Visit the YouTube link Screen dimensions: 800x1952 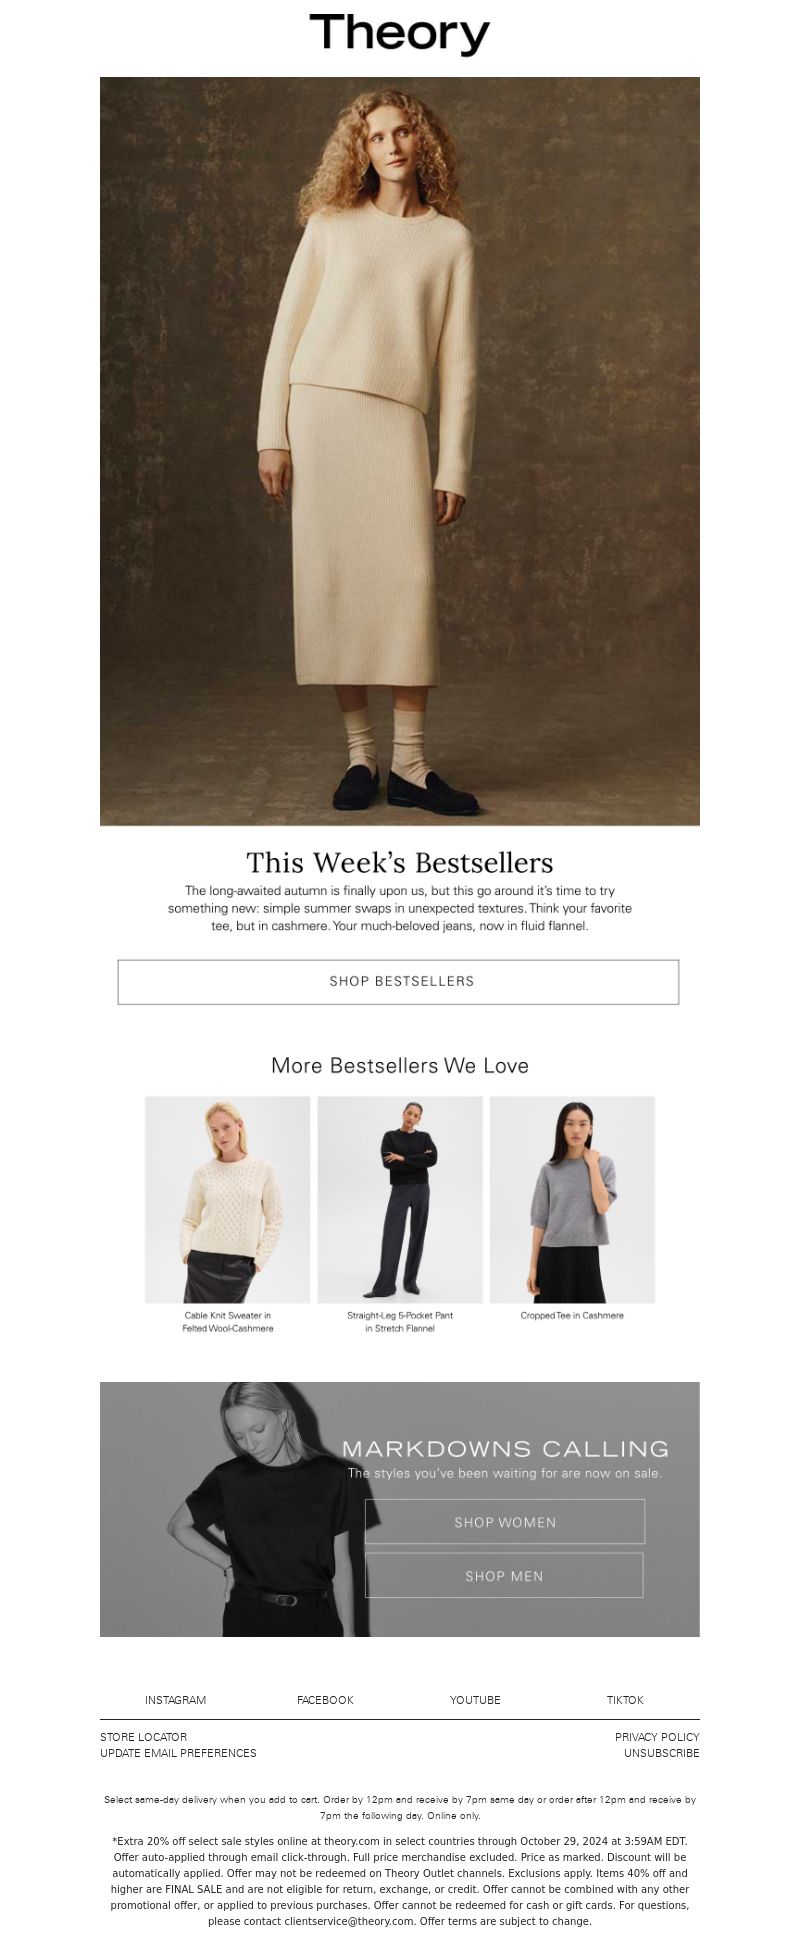(475, 1700)
